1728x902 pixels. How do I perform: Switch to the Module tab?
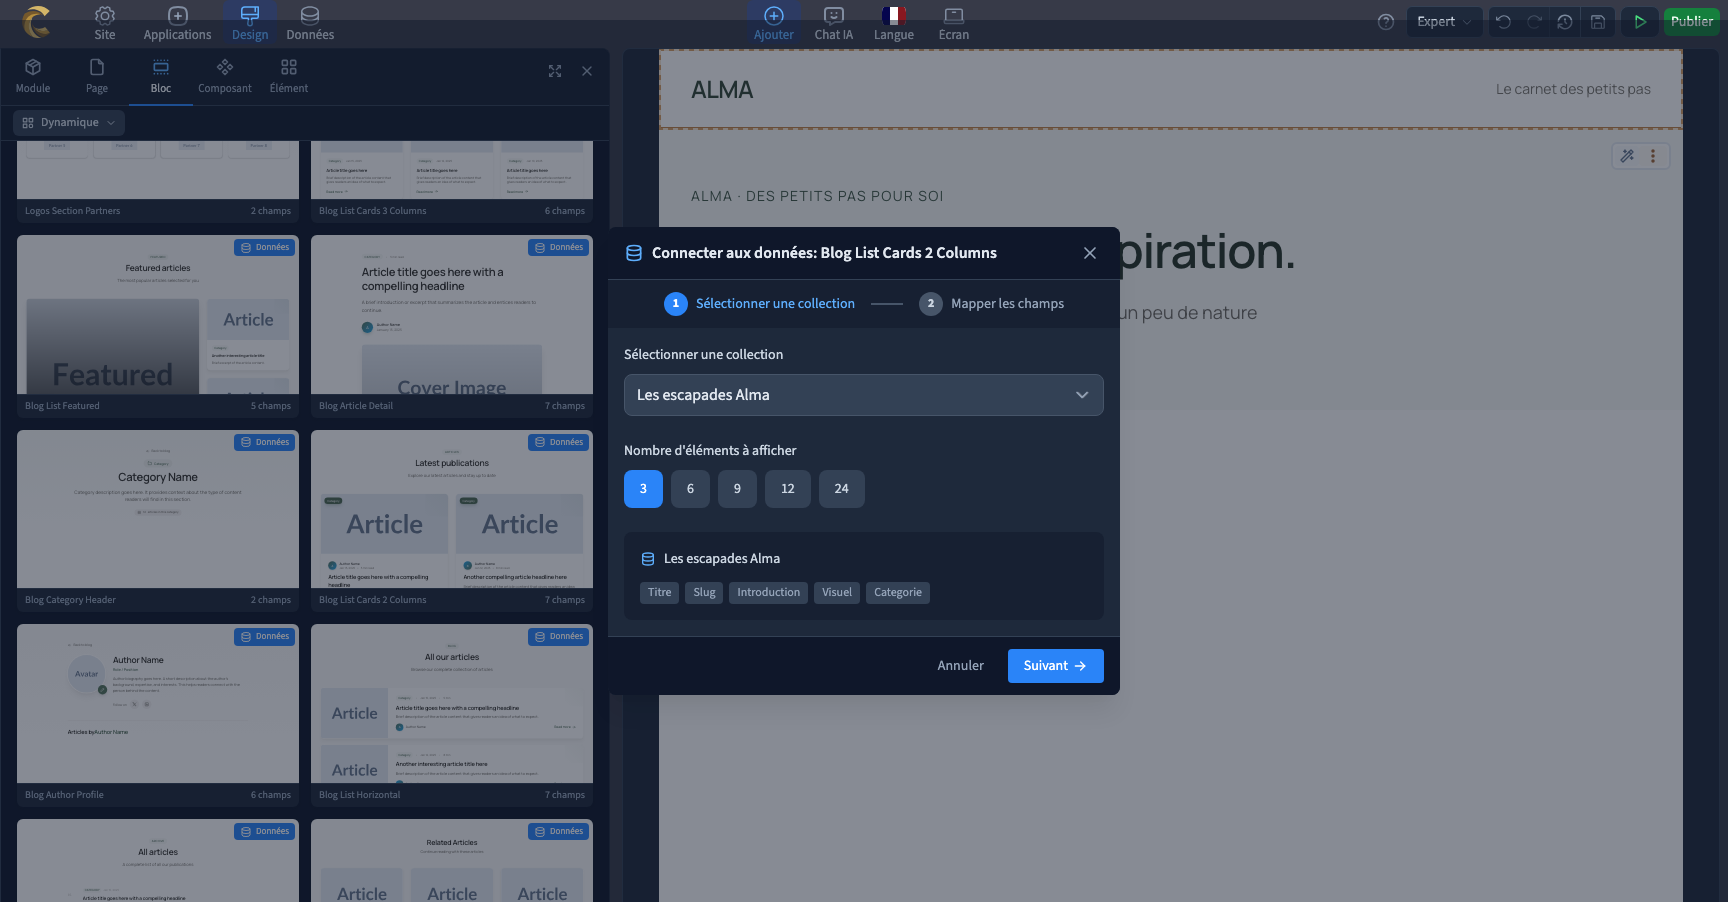[x=33, y=76]
